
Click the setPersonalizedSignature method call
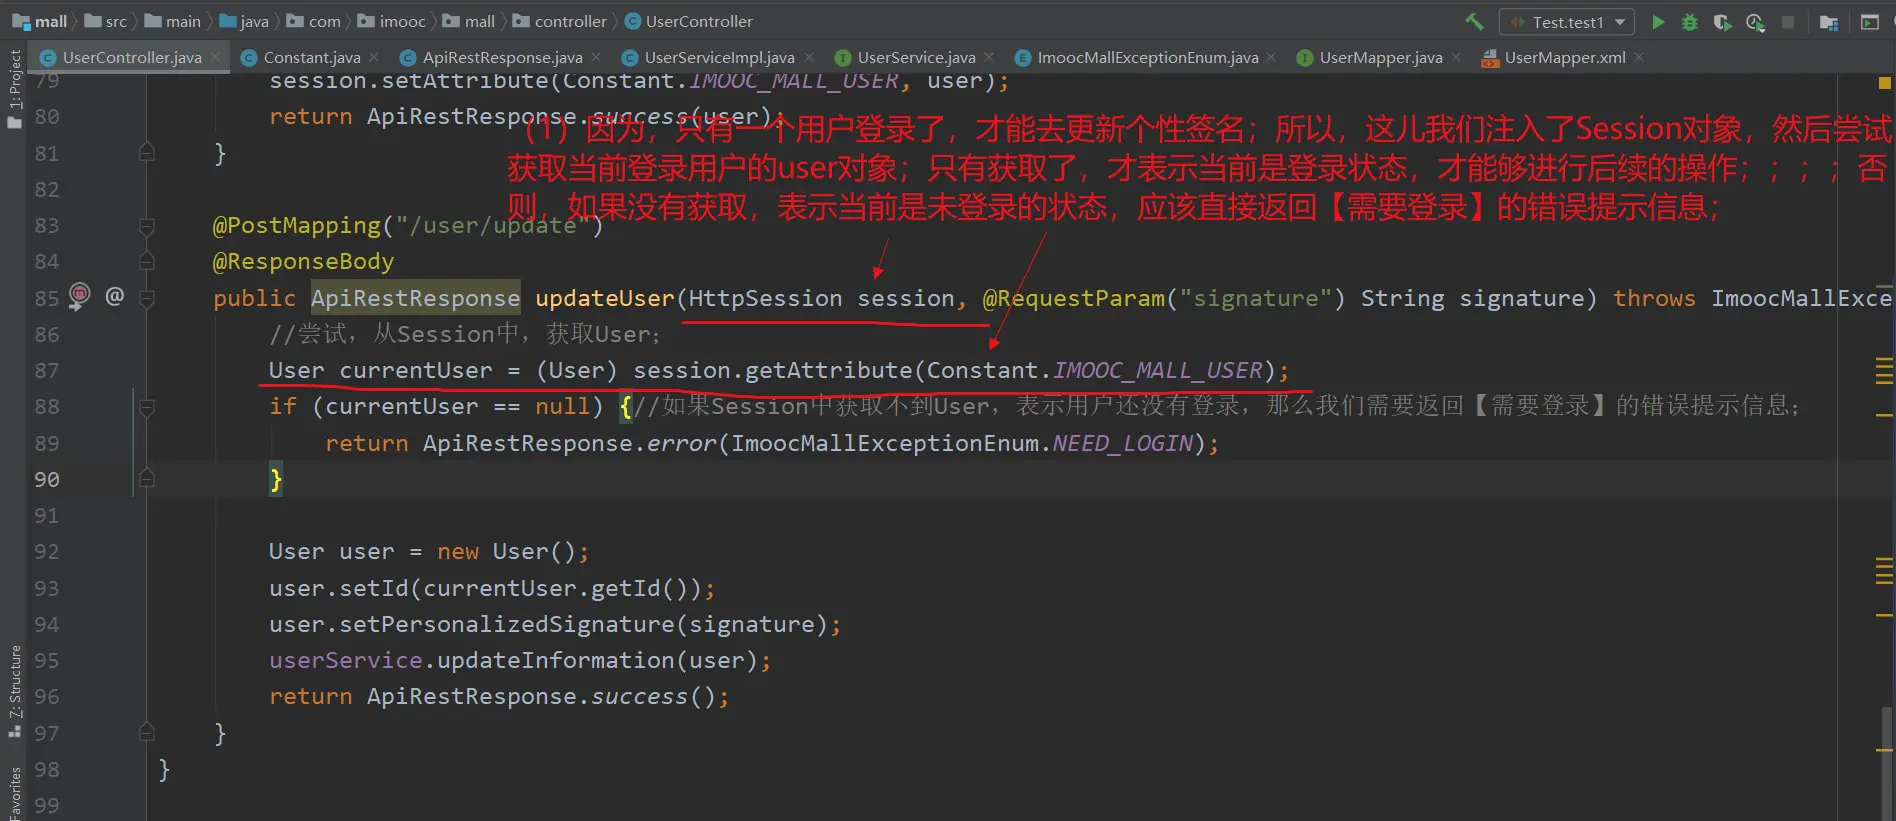tap(507, 624)
